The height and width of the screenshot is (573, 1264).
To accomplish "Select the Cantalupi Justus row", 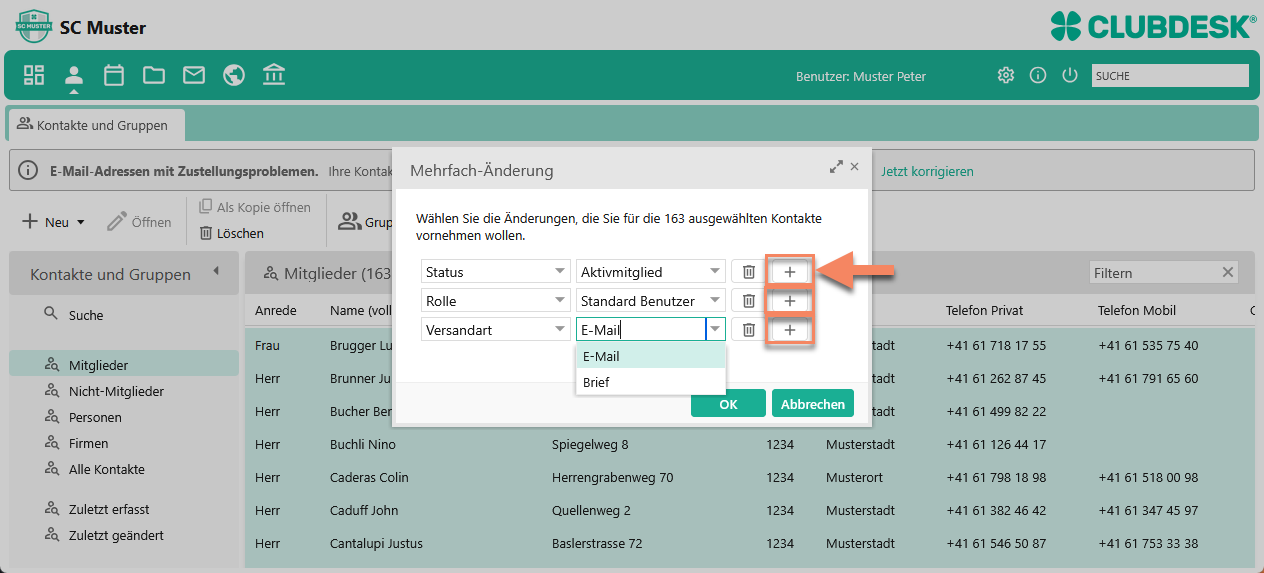I will point(750,543).
